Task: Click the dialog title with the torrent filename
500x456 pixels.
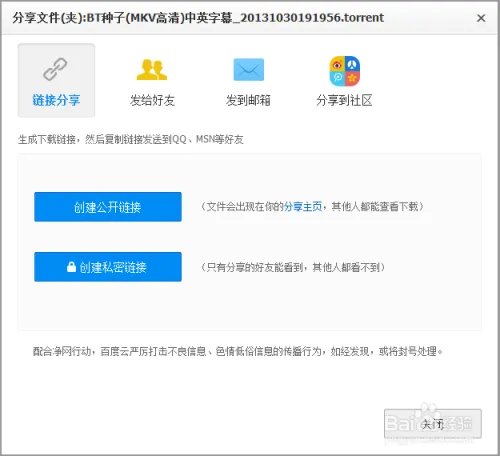Action: [198, 18]
